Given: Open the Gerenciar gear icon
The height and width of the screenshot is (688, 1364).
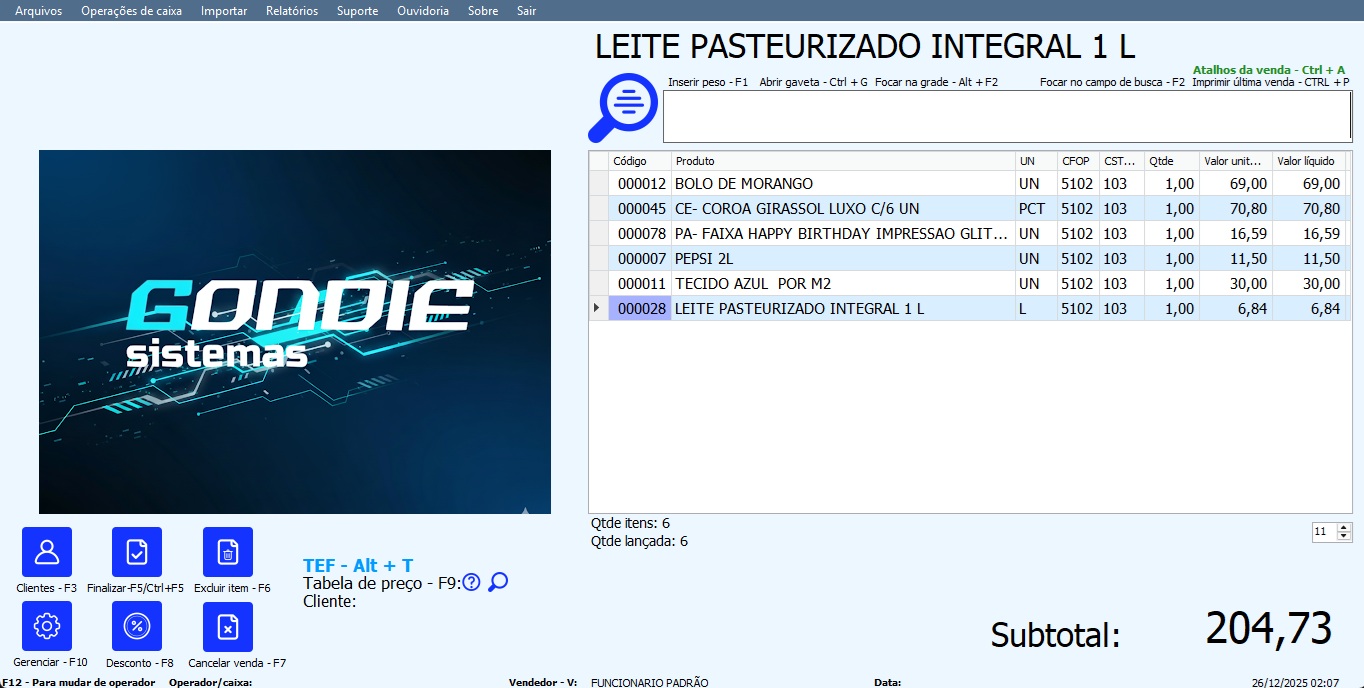Looking at the screenshot, I should pyautogui.click(x=47, y=627).
